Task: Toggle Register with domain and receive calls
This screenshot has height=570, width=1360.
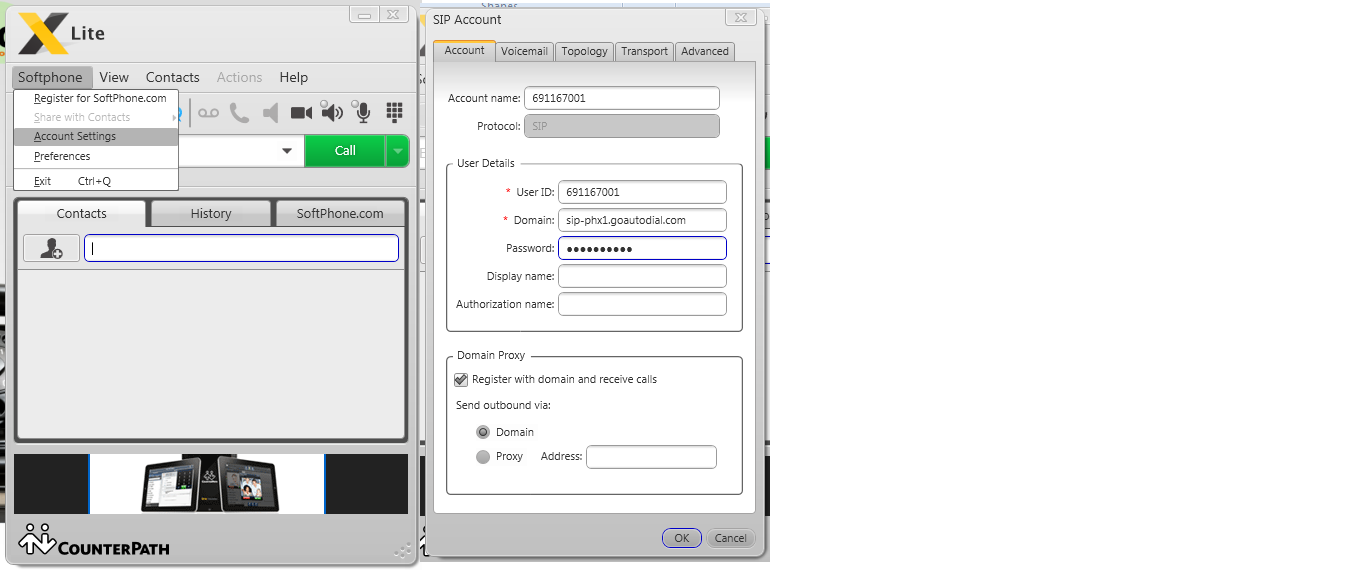Action: 461,380
